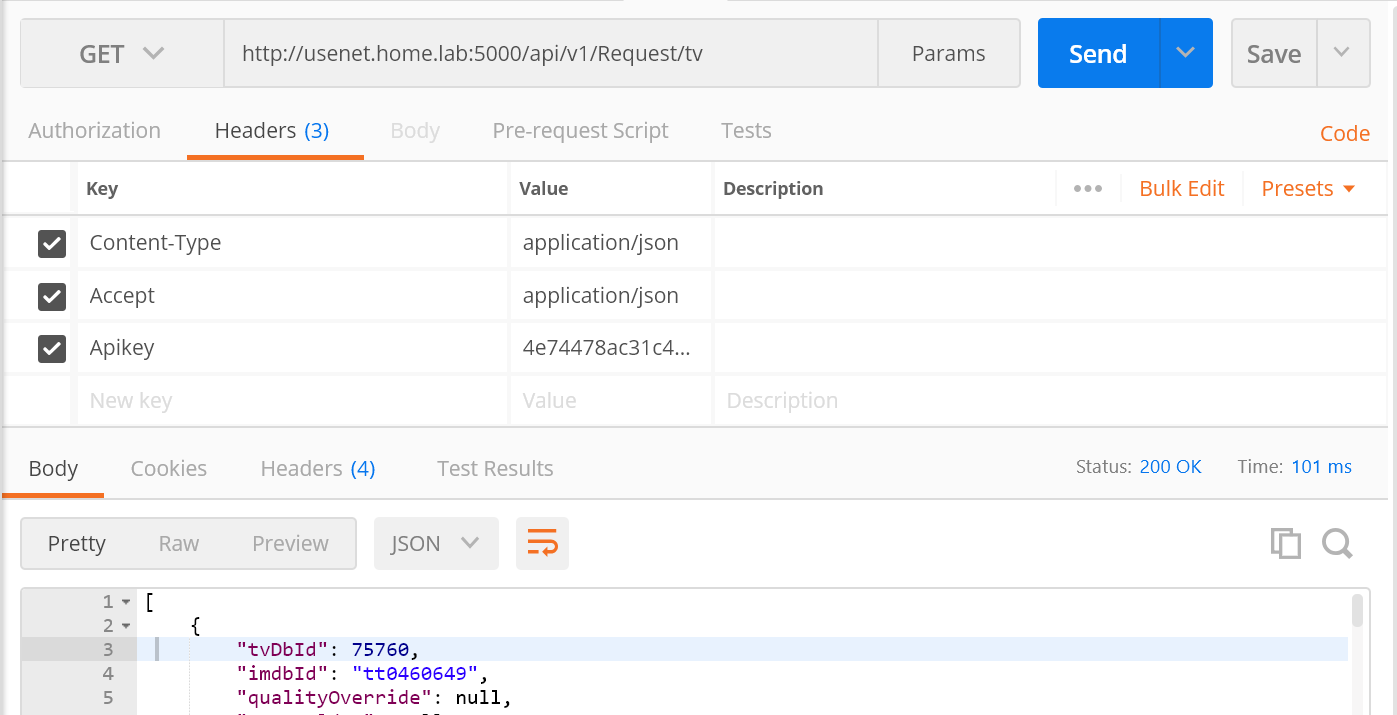Uncheck the Apikey header
1397x715 pixels.
pyautogui.click(x=50, y=348)
